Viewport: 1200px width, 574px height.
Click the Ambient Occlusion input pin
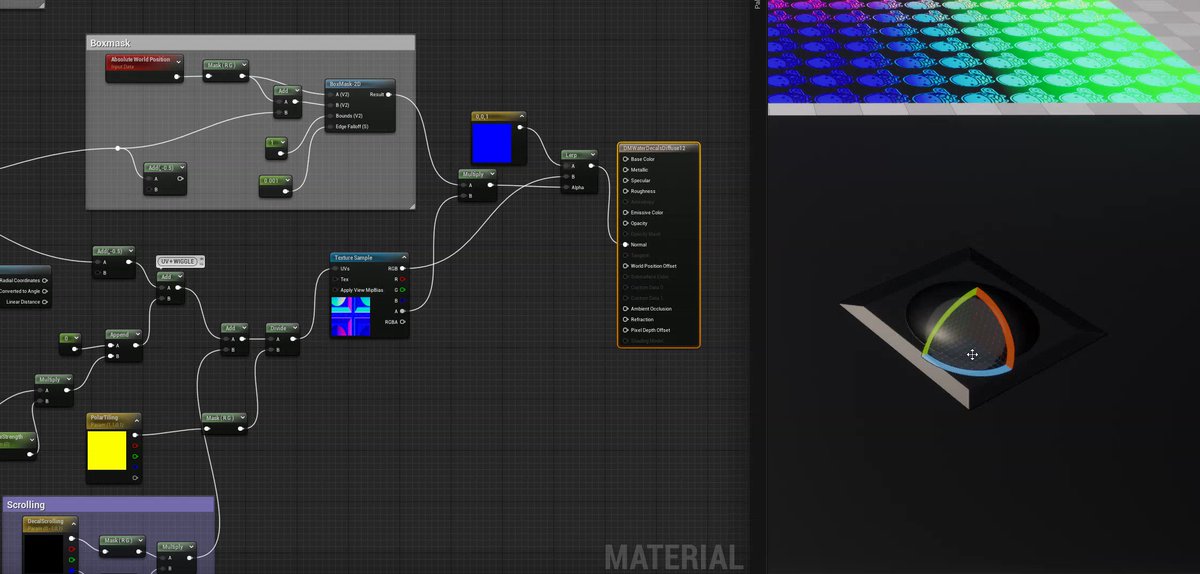[626, 308]
